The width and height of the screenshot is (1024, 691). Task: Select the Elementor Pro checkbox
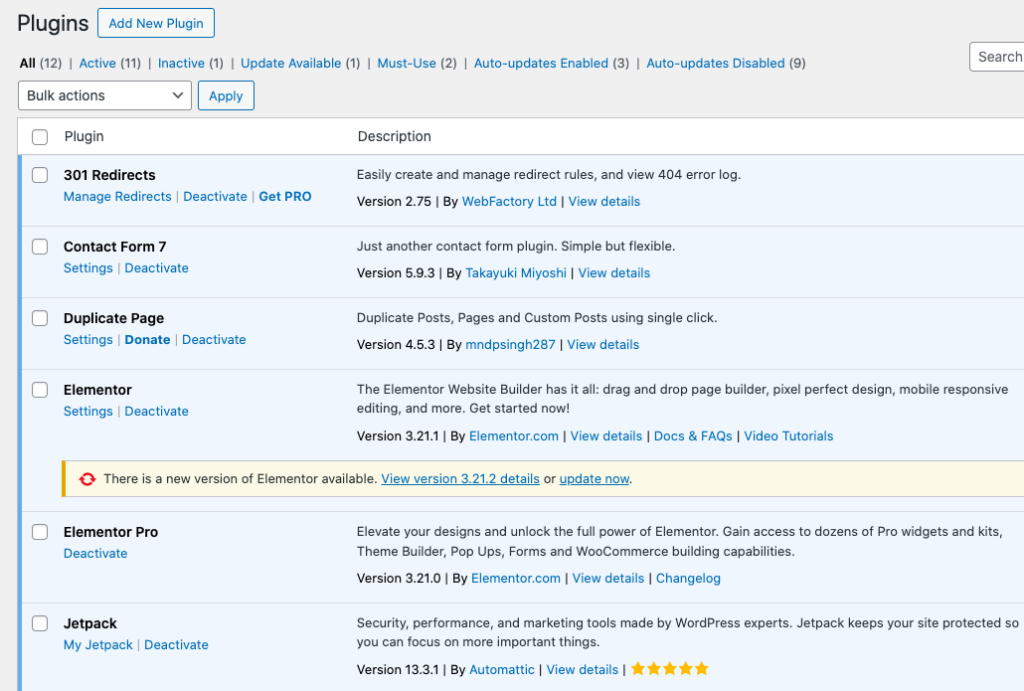coord(40,532)
